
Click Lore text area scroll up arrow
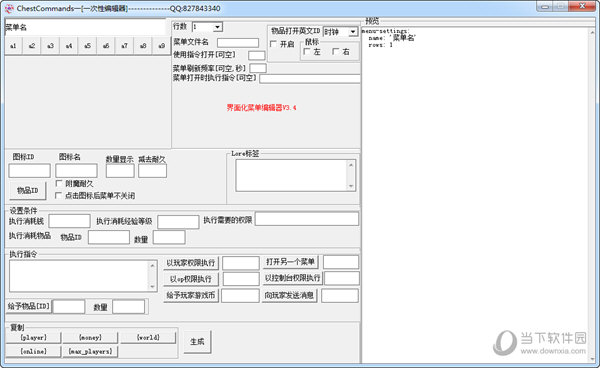[351, 165]
